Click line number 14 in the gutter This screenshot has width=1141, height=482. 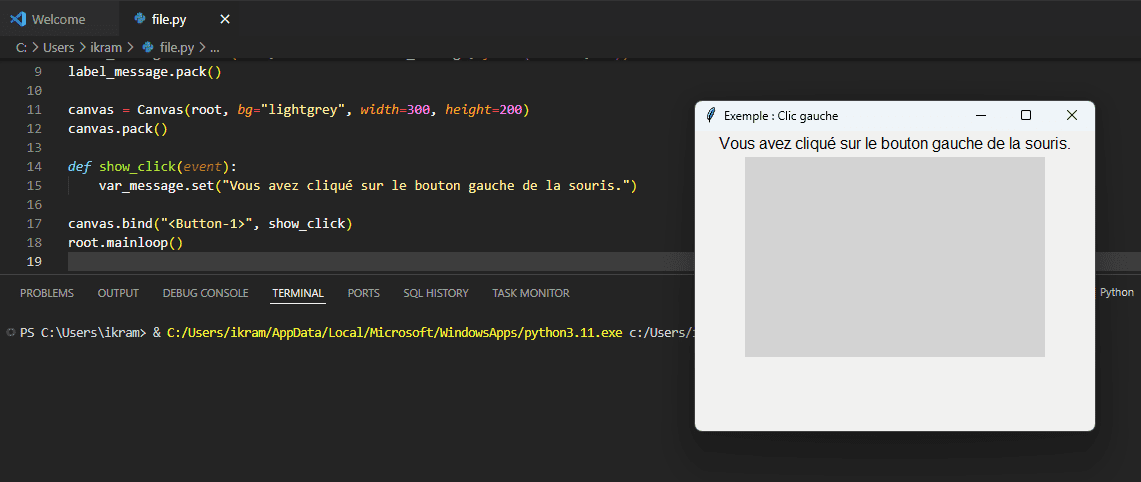tap(34, 167)
